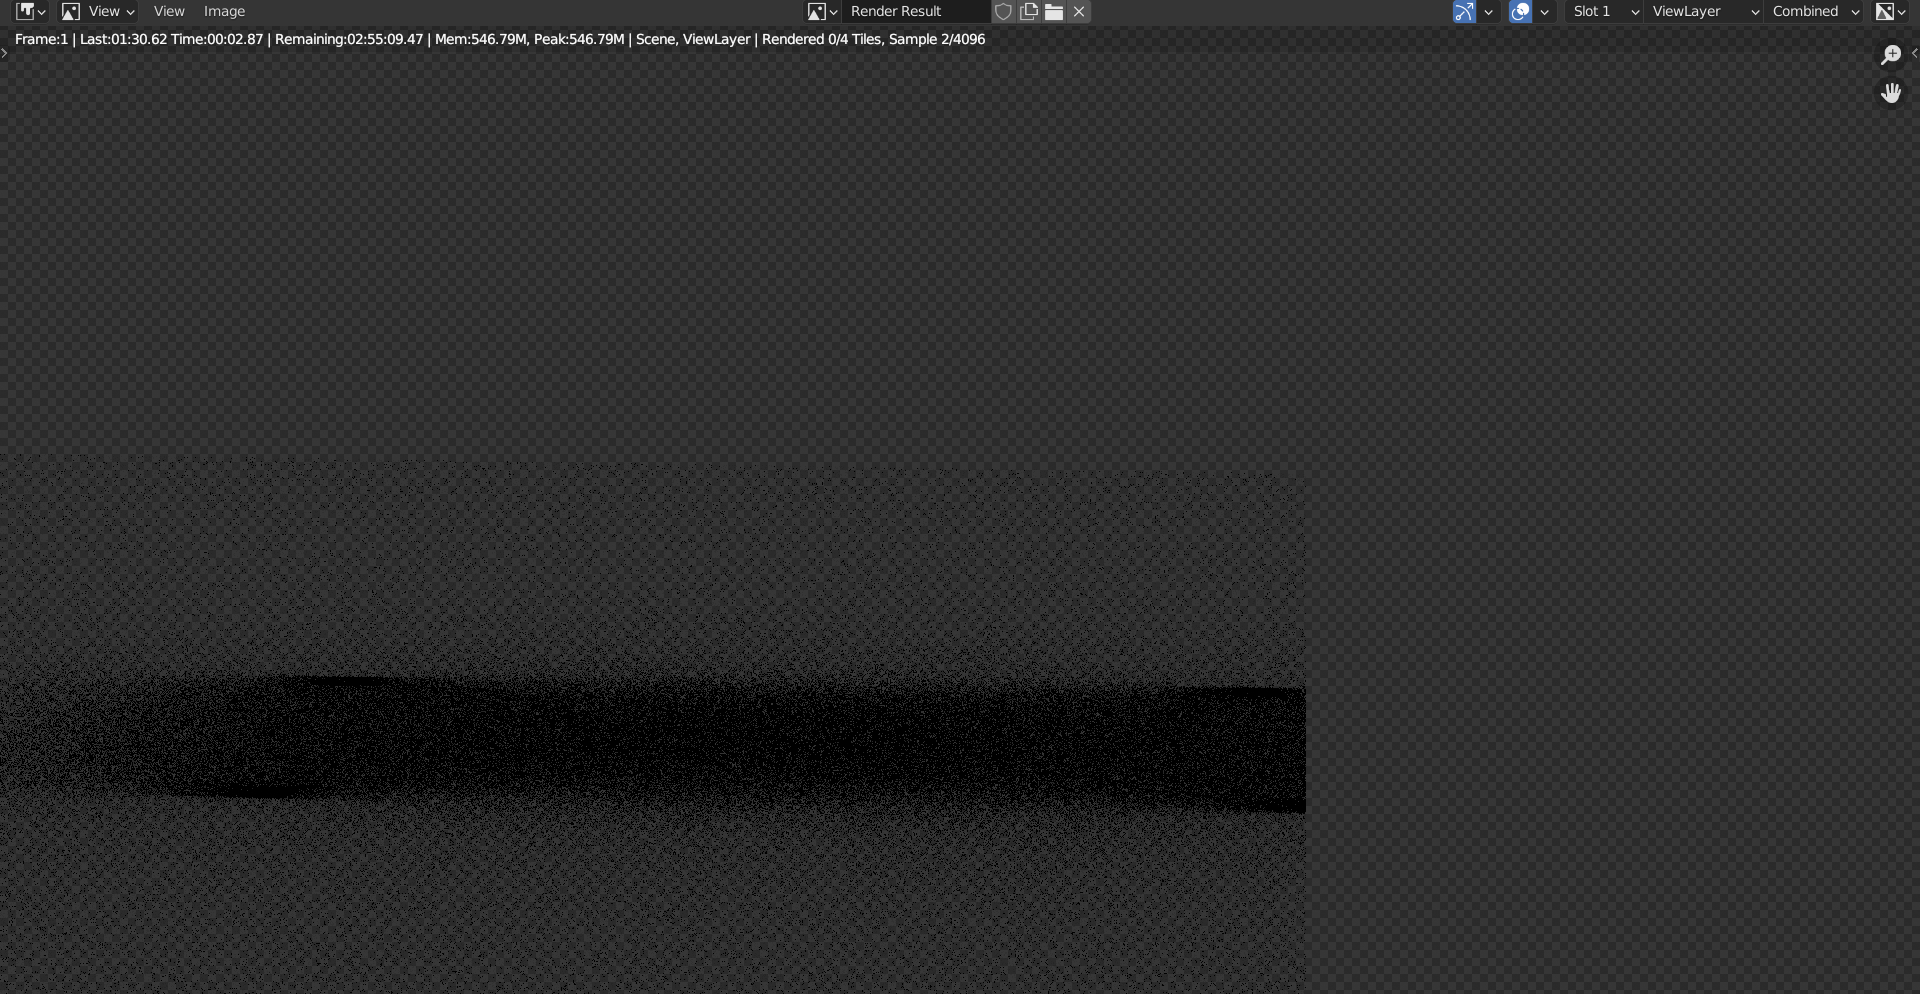Toggle overlays visibility button

(1520, 11)
